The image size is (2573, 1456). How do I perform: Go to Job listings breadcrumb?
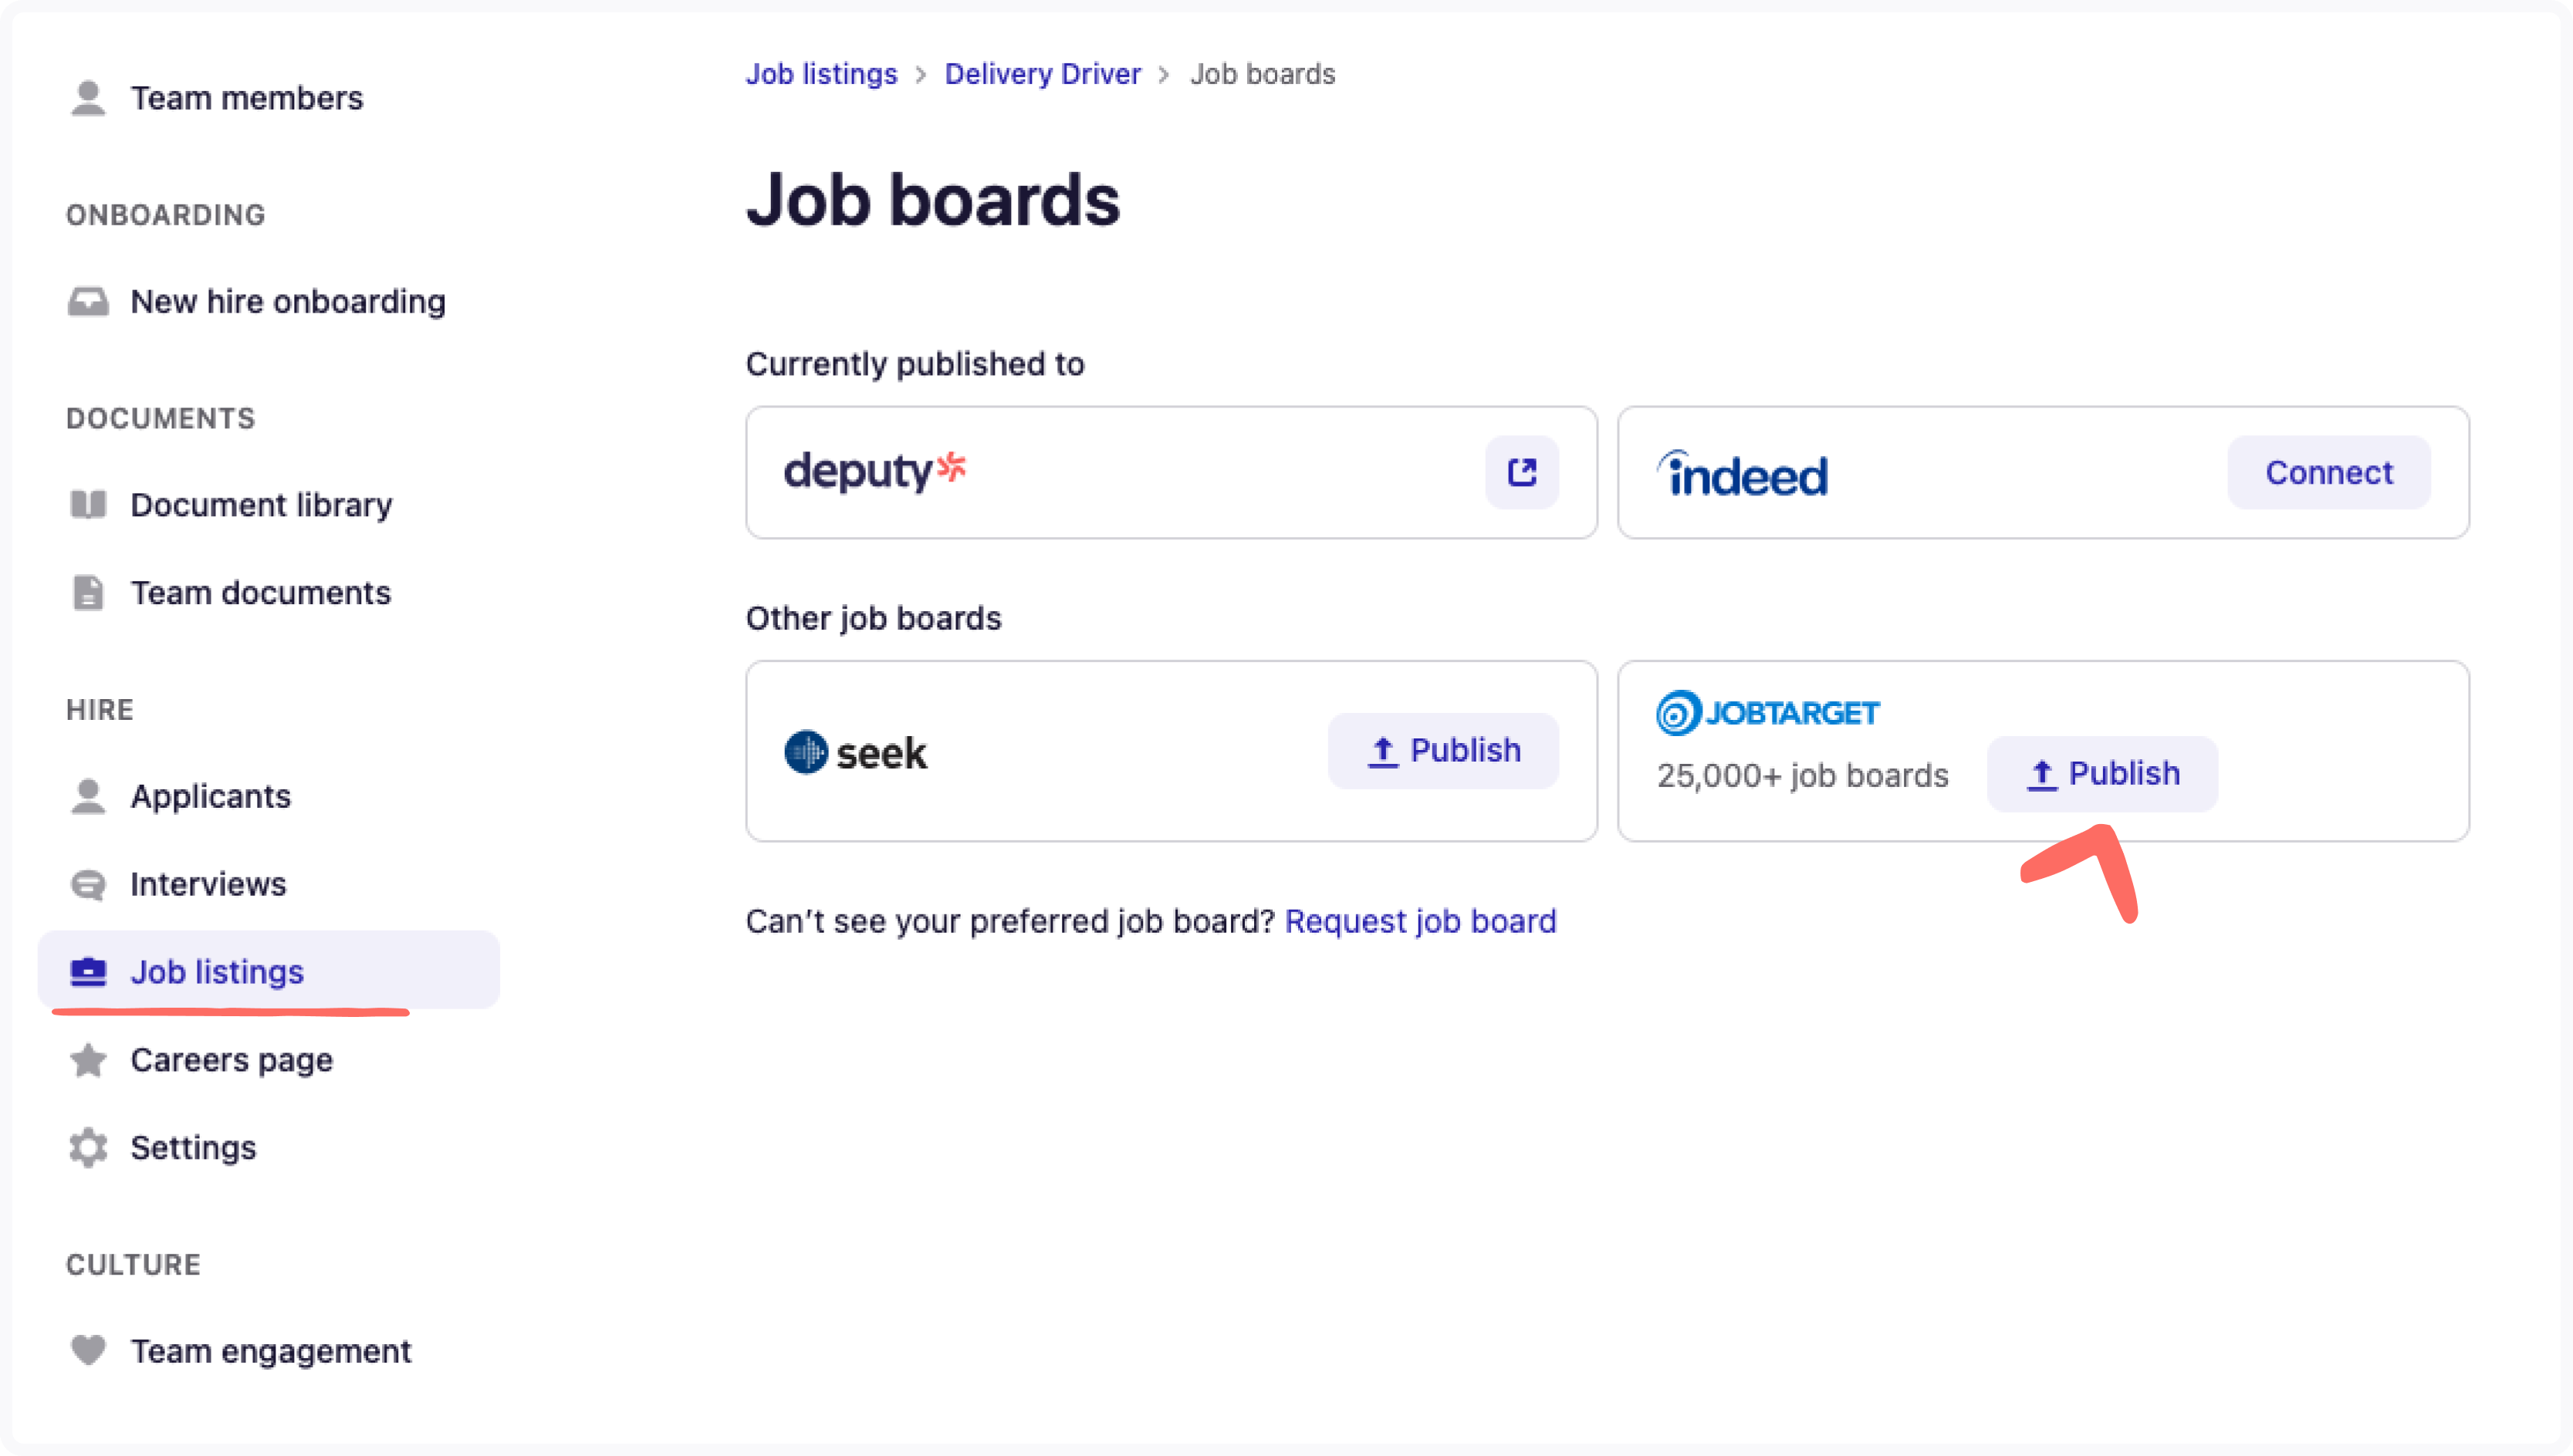point(821,74)
